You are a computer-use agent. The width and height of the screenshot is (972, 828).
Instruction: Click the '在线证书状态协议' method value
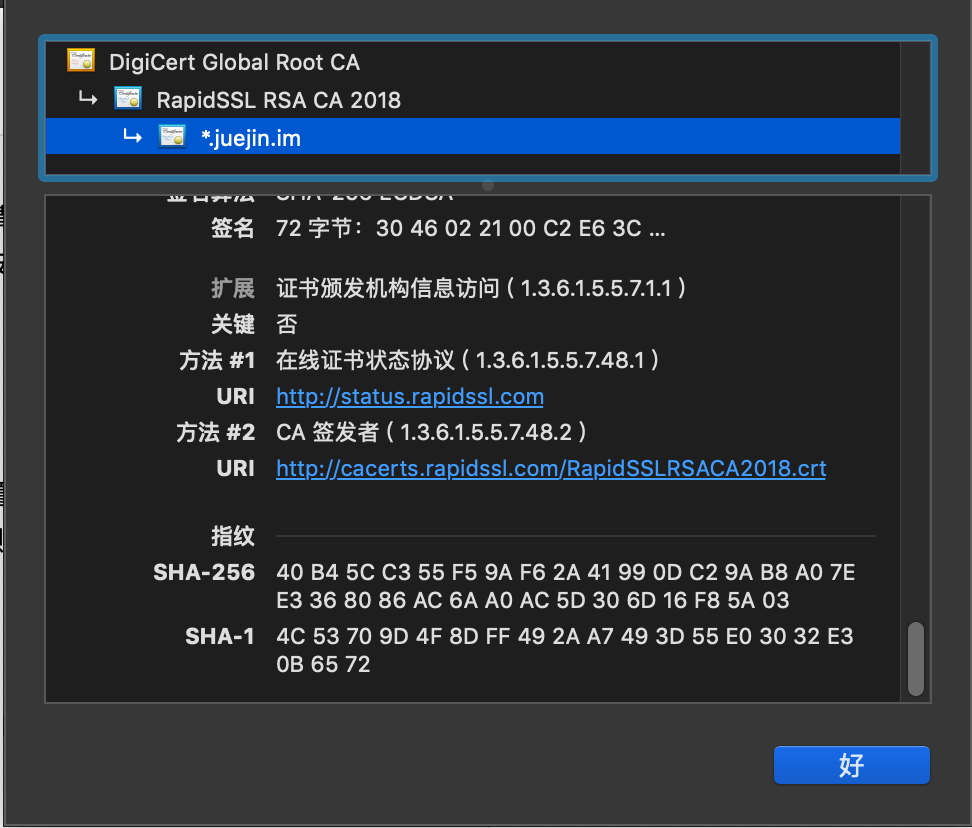pyautogui.click(x=467, y=360)
